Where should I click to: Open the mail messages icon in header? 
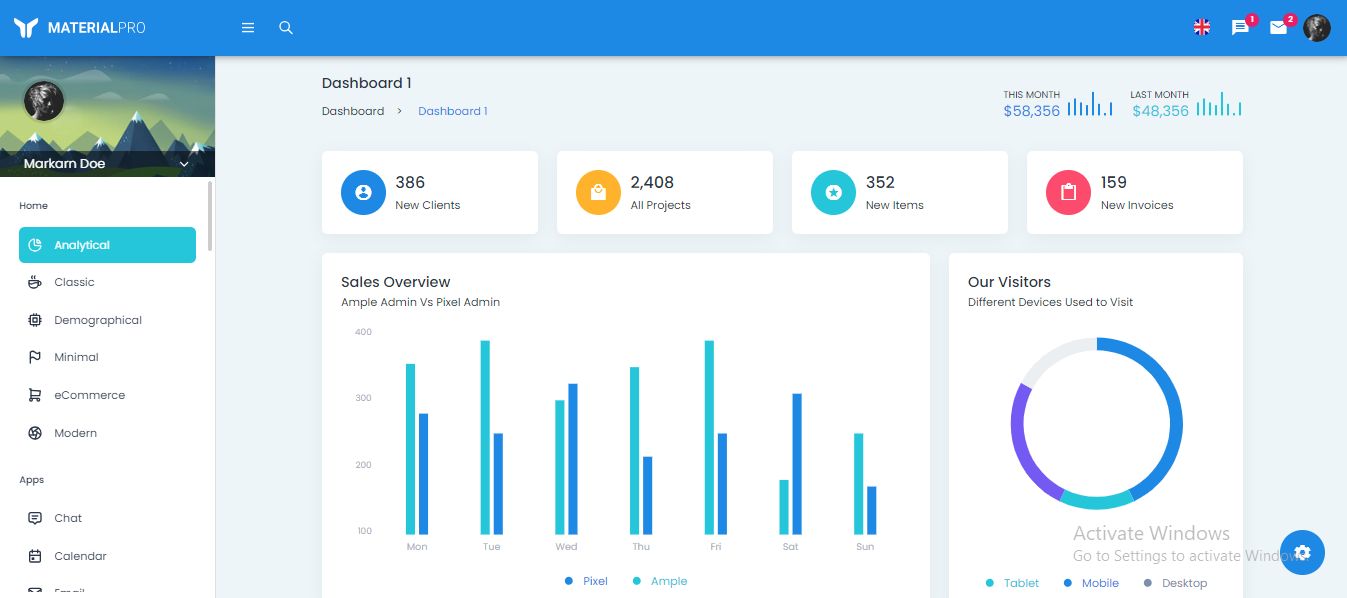point(1278,28)
